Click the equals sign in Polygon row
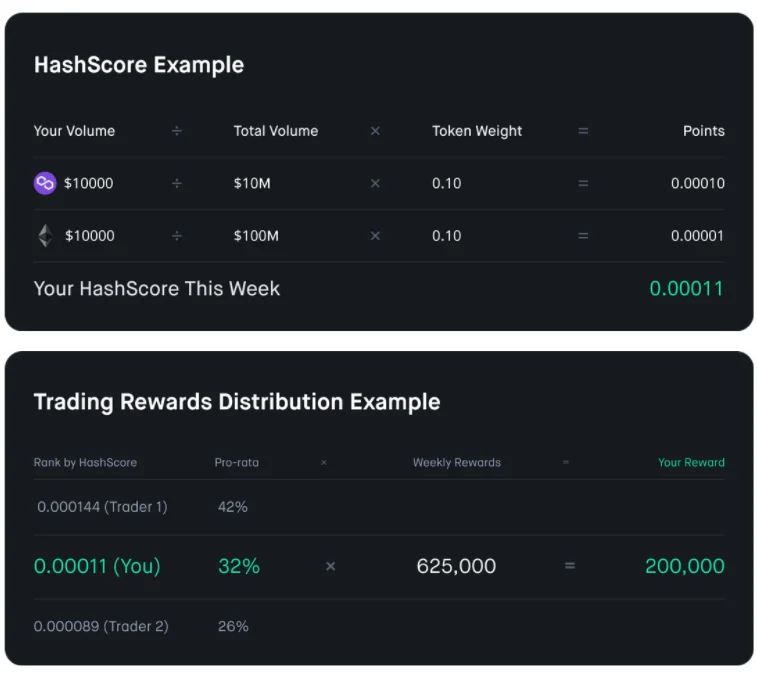This screenshot has height=677, width=757. 583,183
